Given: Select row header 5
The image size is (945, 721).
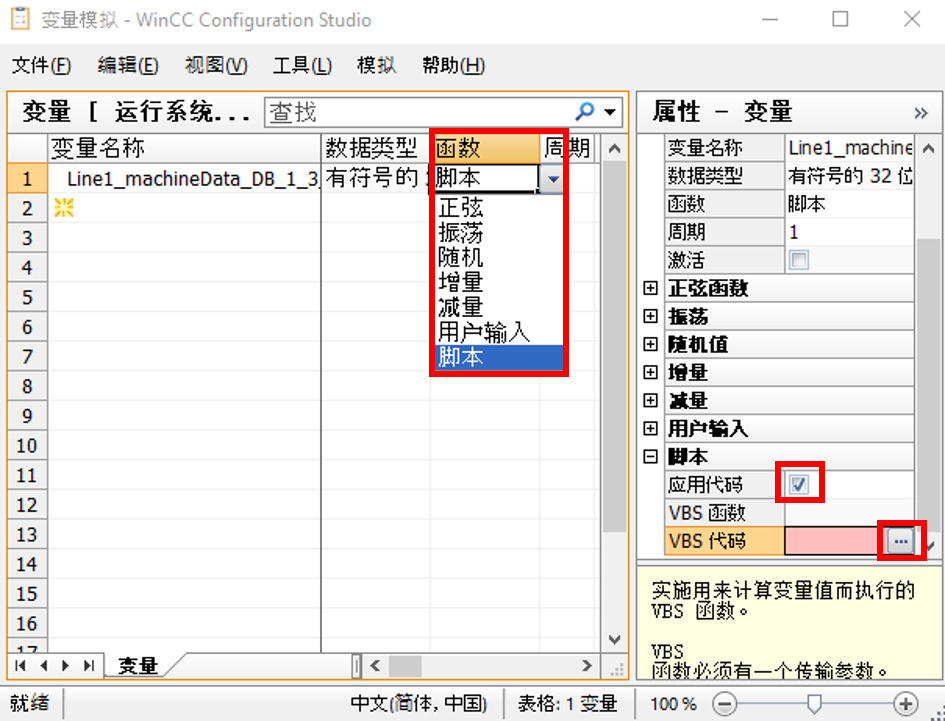Looking at the screenshot, I should click(27, 297).
